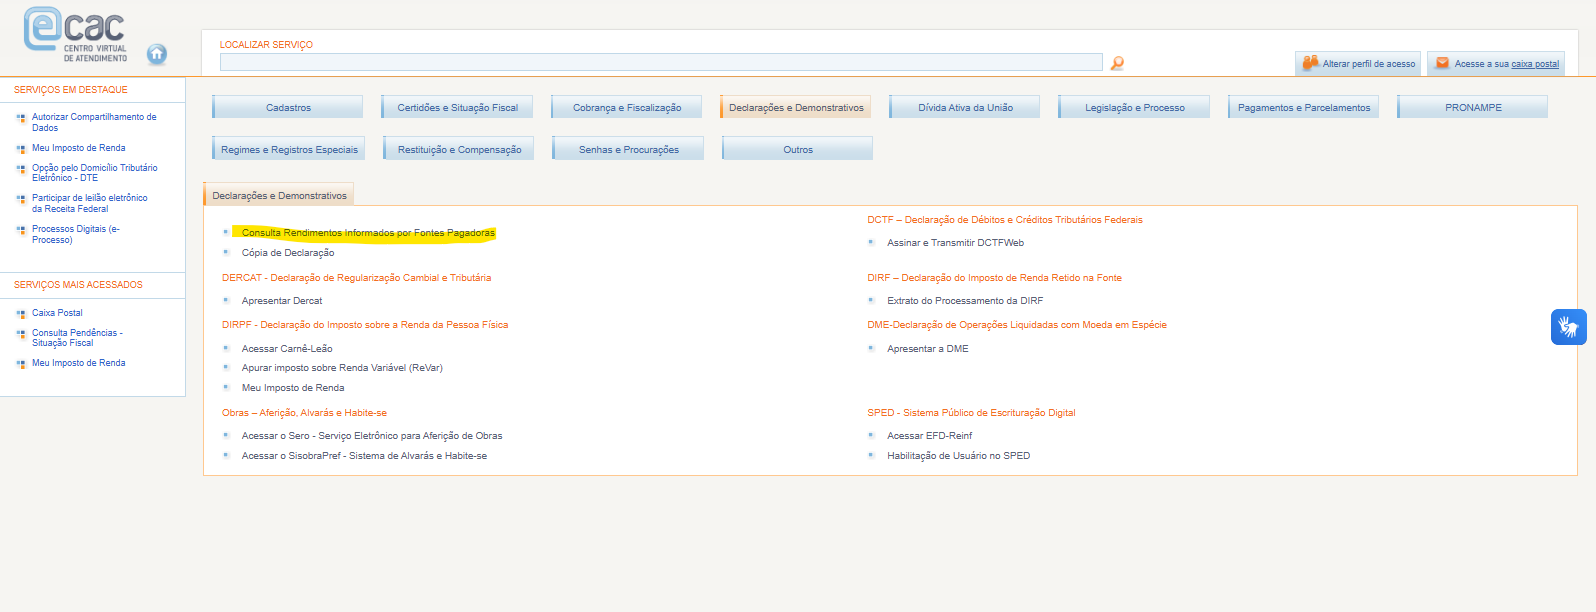Open the VLibras accessibility hands icon
The width and height of the screenshot is (1596, 612).
point(1568,327)
